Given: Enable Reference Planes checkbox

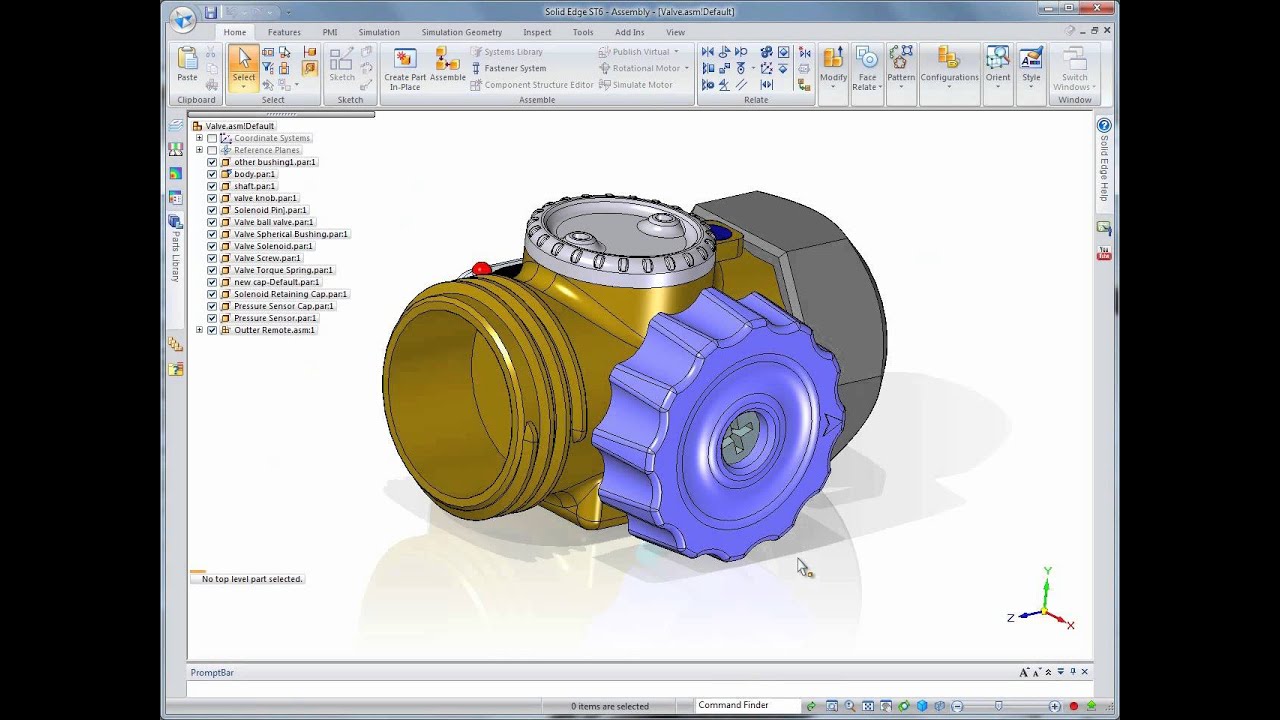Looking at the screenshot, I should click(x=212, y=150).
